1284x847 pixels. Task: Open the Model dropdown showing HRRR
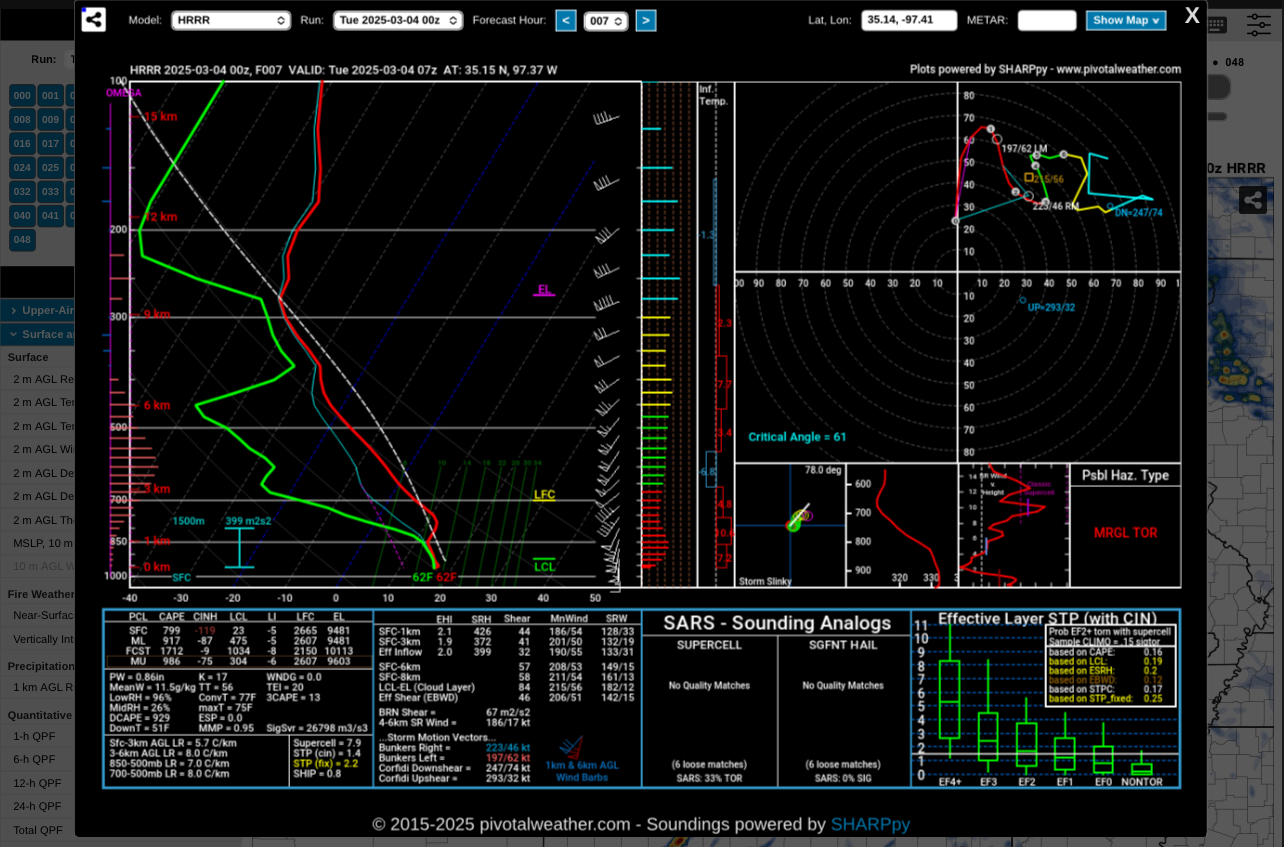point(231,20)
